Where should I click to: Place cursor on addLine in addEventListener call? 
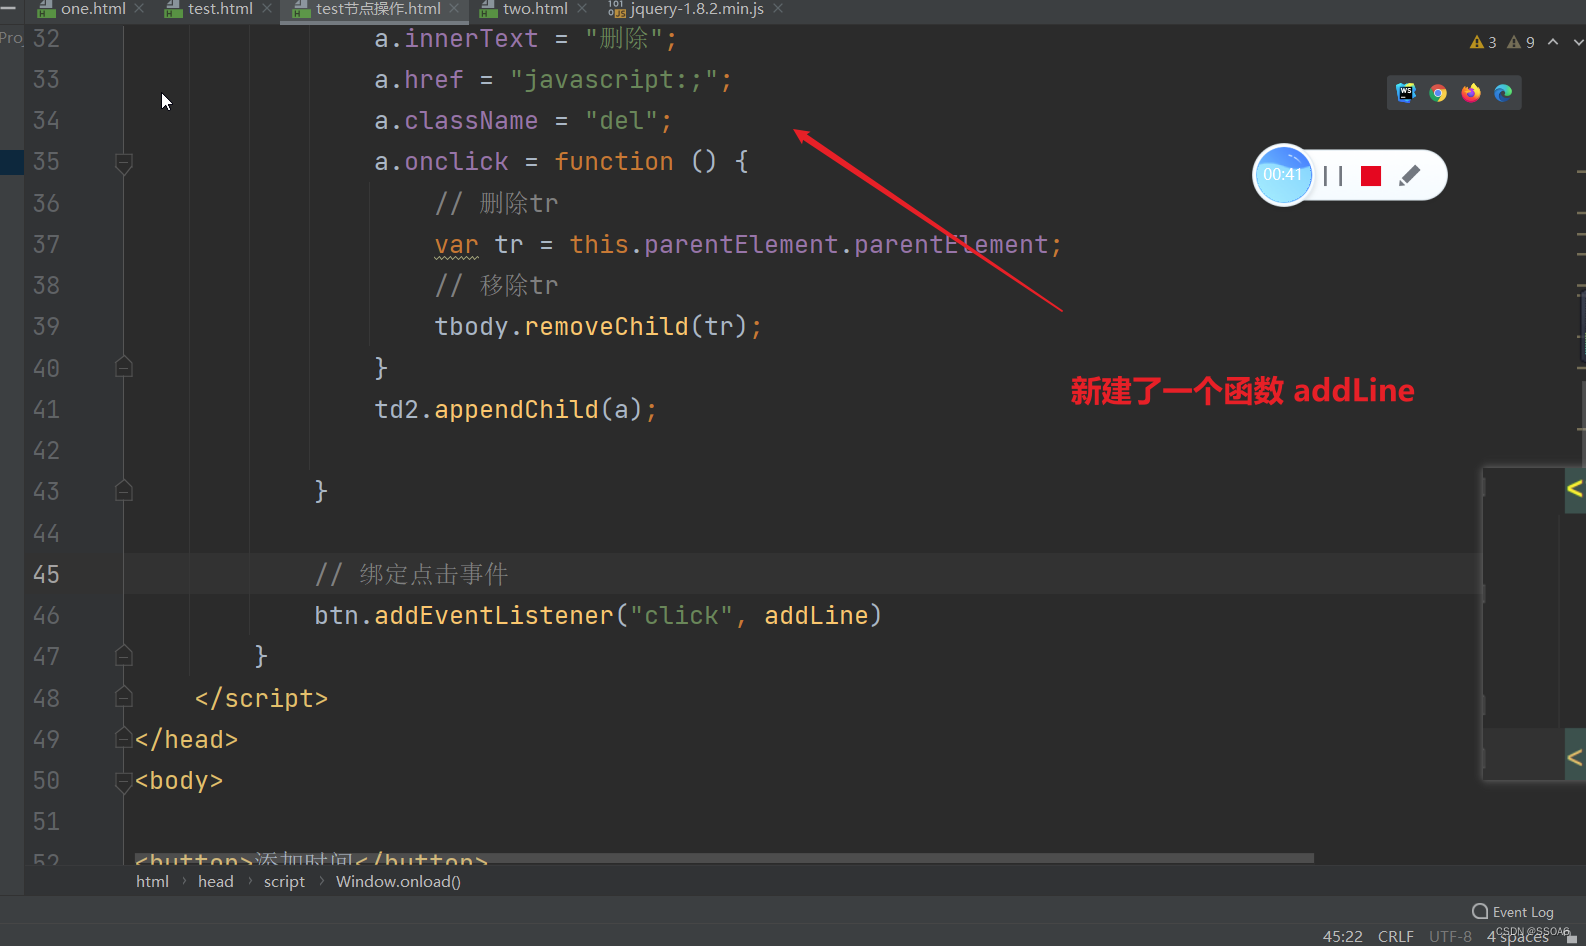pos(816,615)
